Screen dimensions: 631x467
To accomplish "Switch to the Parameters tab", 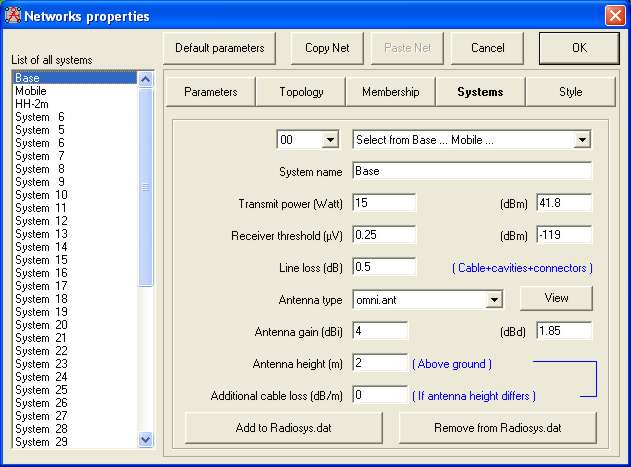I will pos(210,92).
